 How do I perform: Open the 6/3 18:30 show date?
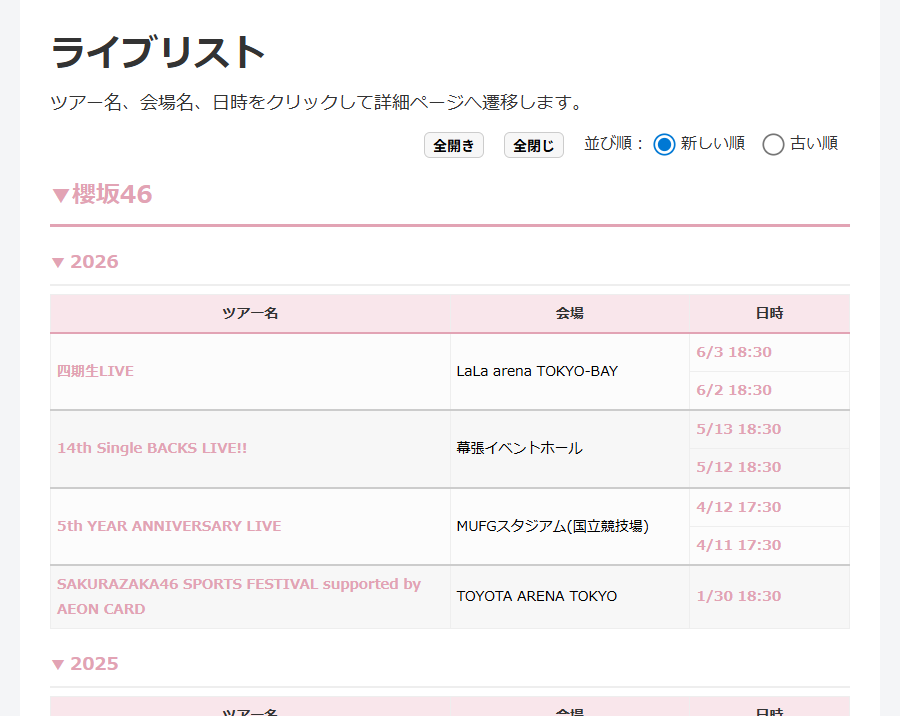[734, 352]
